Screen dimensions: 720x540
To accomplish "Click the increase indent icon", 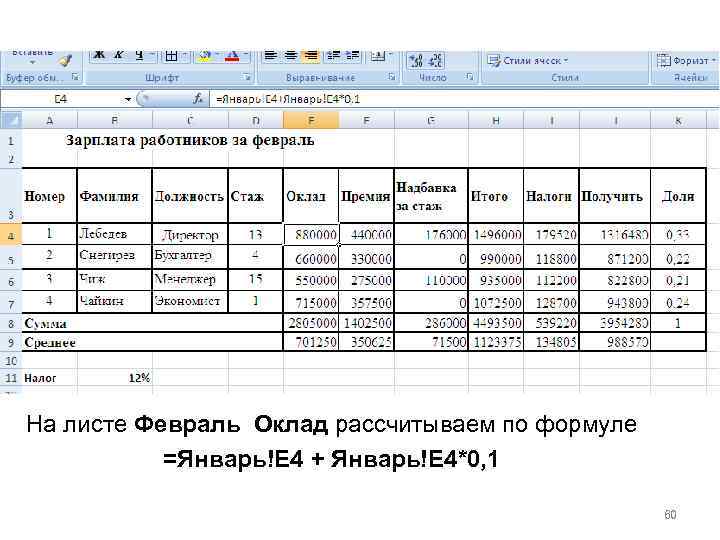I will (353, 56).
